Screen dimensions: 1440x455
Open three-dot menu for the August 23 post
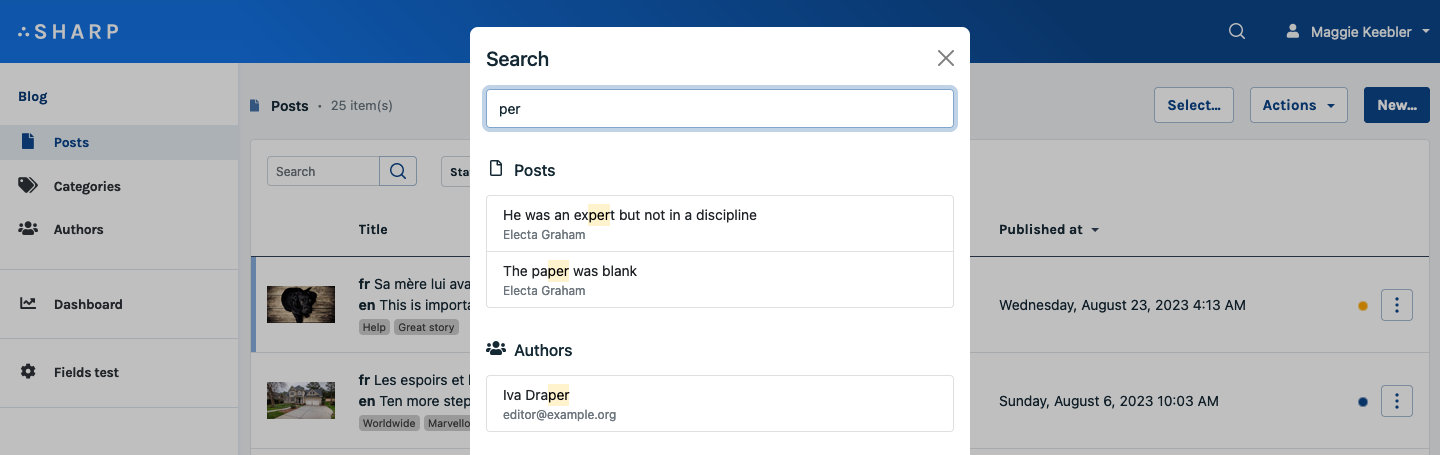coord(1397,305)
